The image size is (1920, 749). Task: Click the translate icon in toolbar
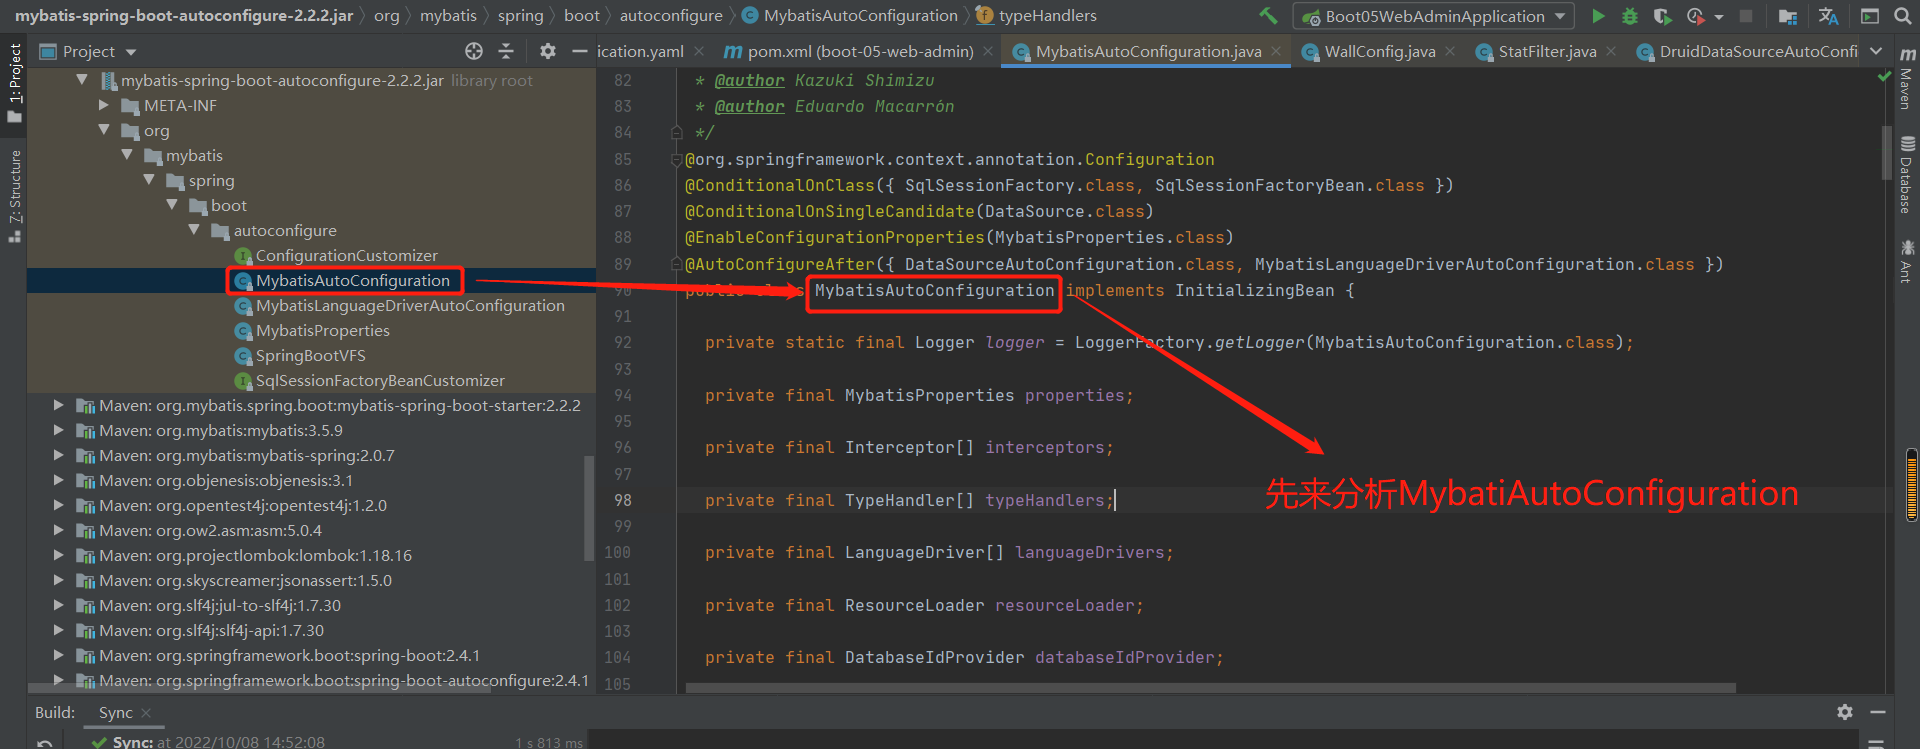point(1829,16)
